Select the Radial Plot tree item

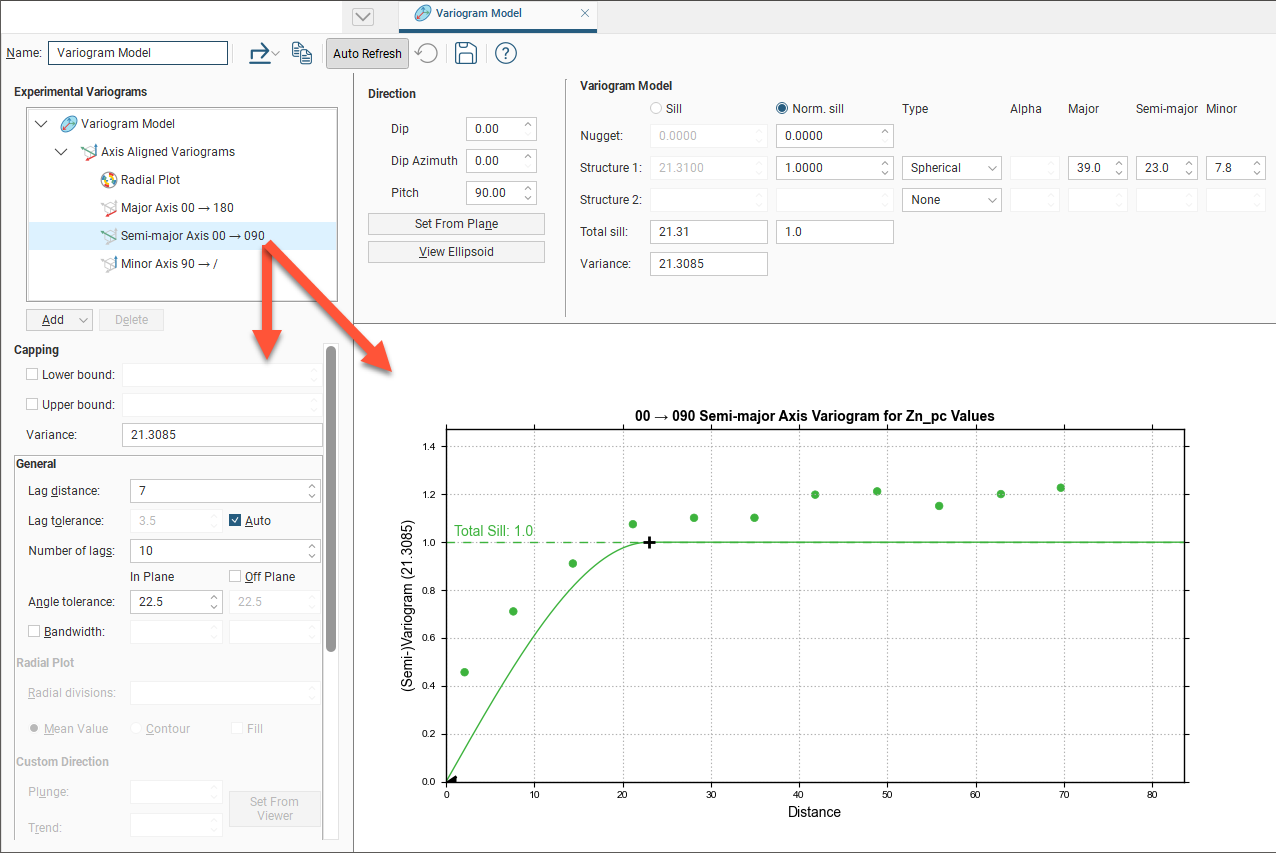(x=150, y=180)
